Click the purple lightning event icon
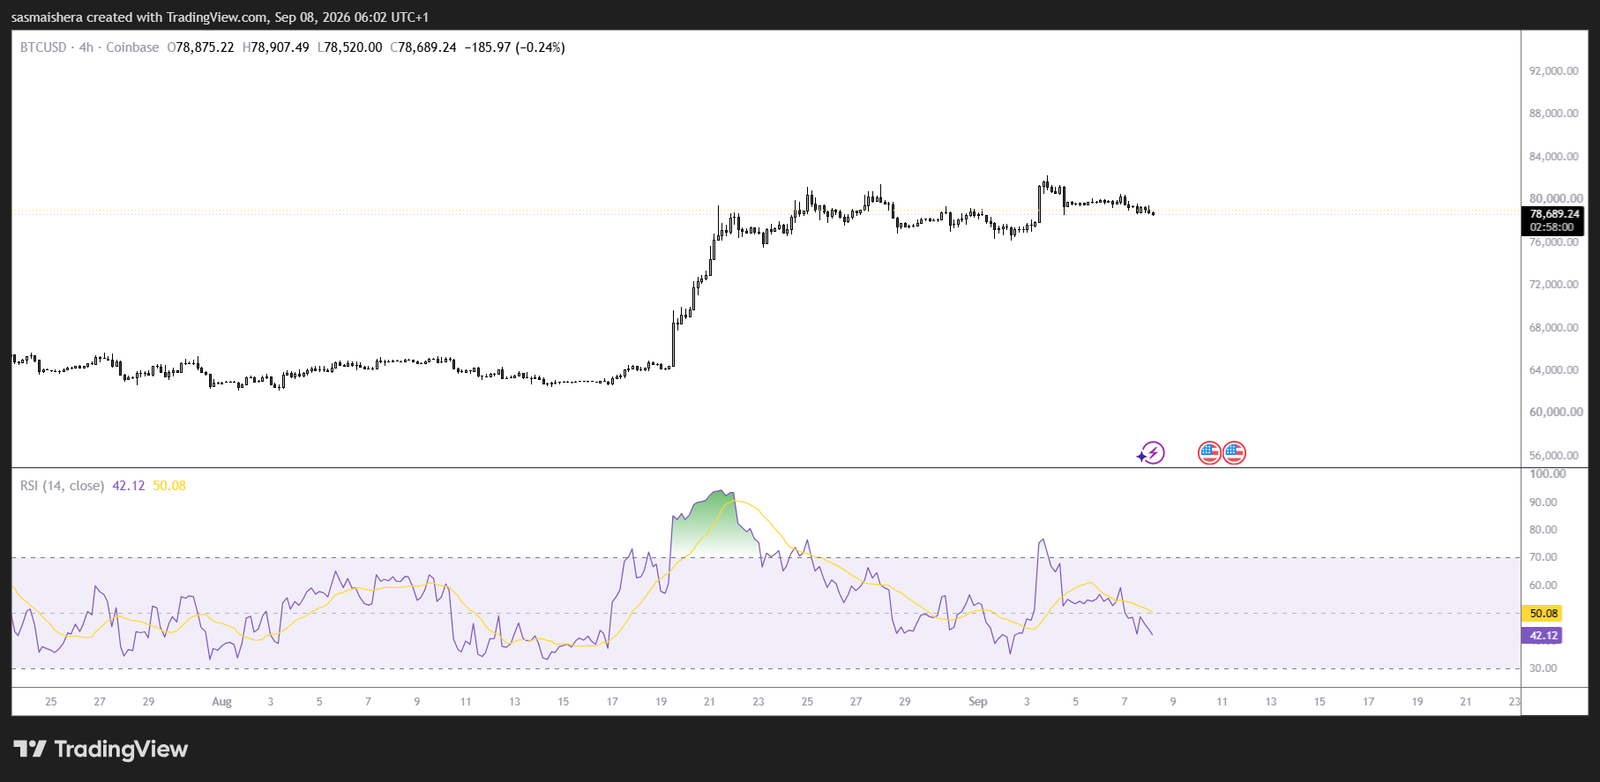 coord(1152,453)
